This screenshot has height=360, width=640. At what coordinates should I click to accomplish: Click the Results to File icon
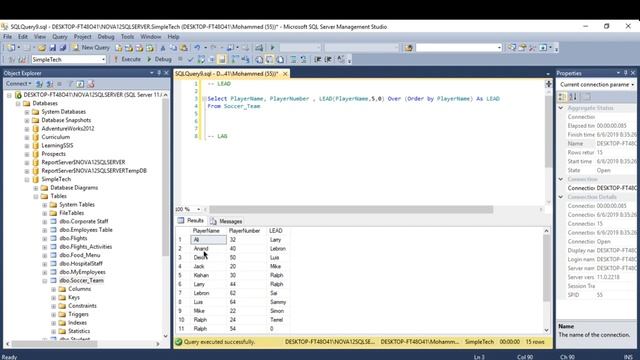click(x=280, y=60)
